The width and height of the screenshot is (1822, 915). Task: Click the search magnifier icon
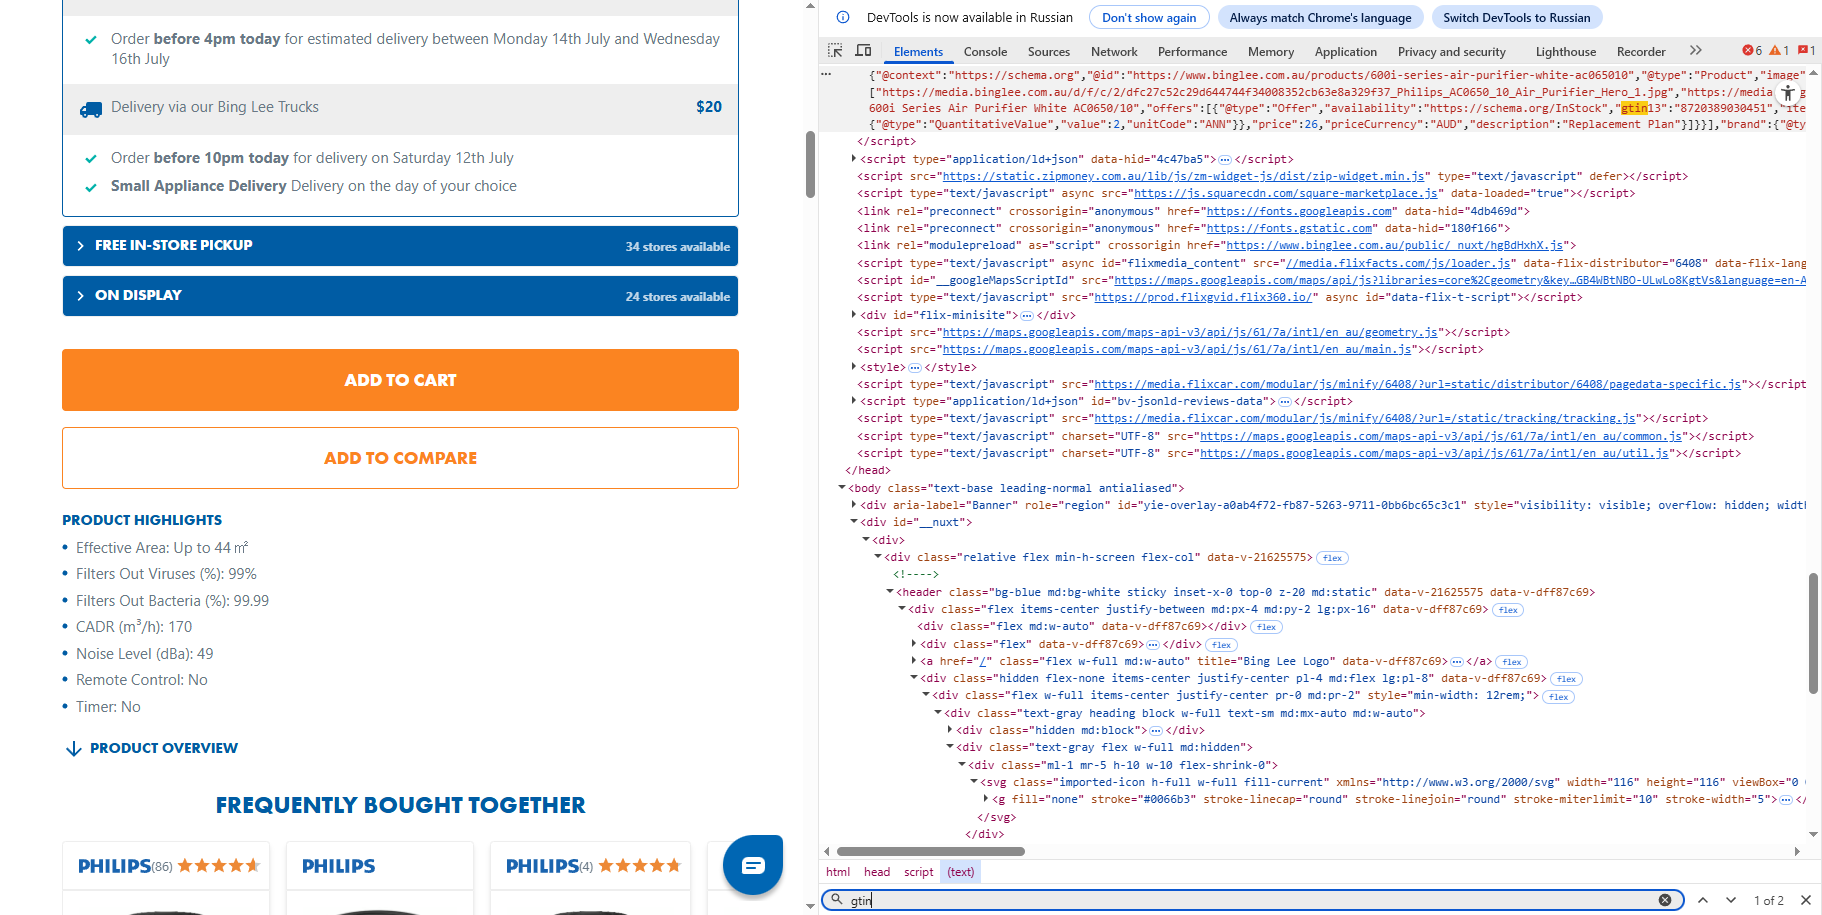click(x=837, y=900)
